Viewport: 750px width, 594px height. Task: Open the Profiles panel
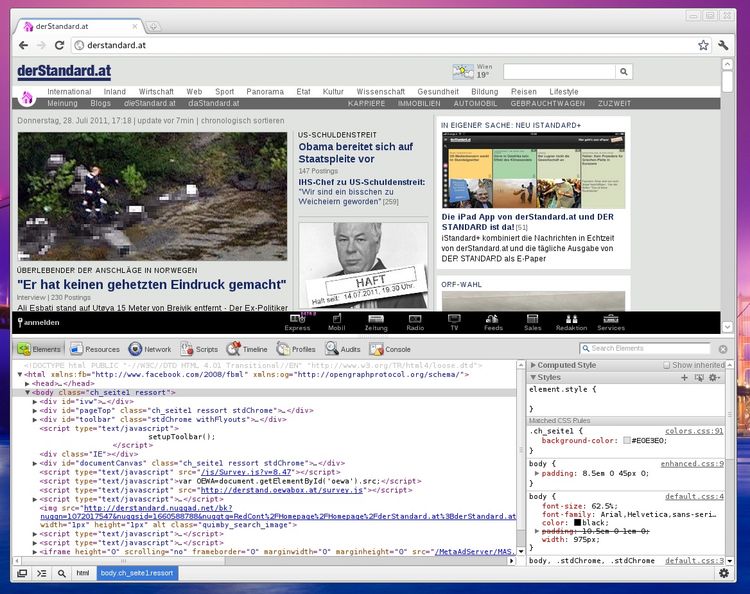click(x=295, y=349)
